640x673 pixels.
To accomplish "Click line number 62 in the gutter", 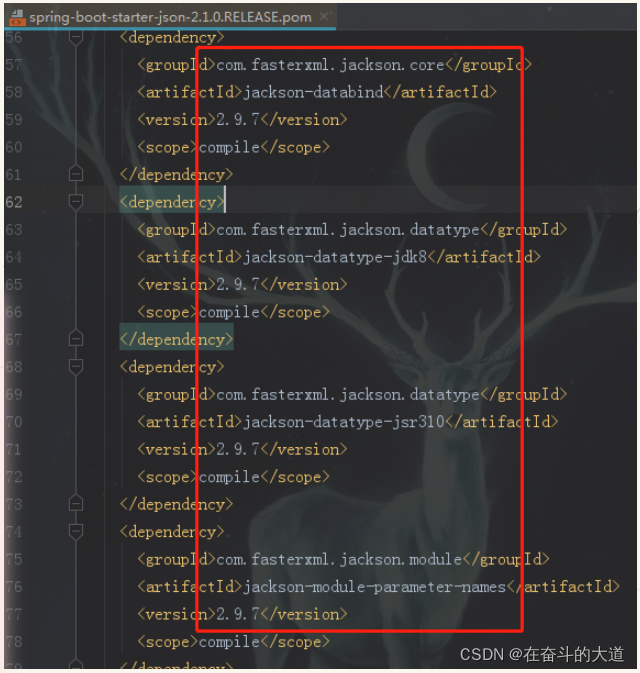I will point(14,202).
